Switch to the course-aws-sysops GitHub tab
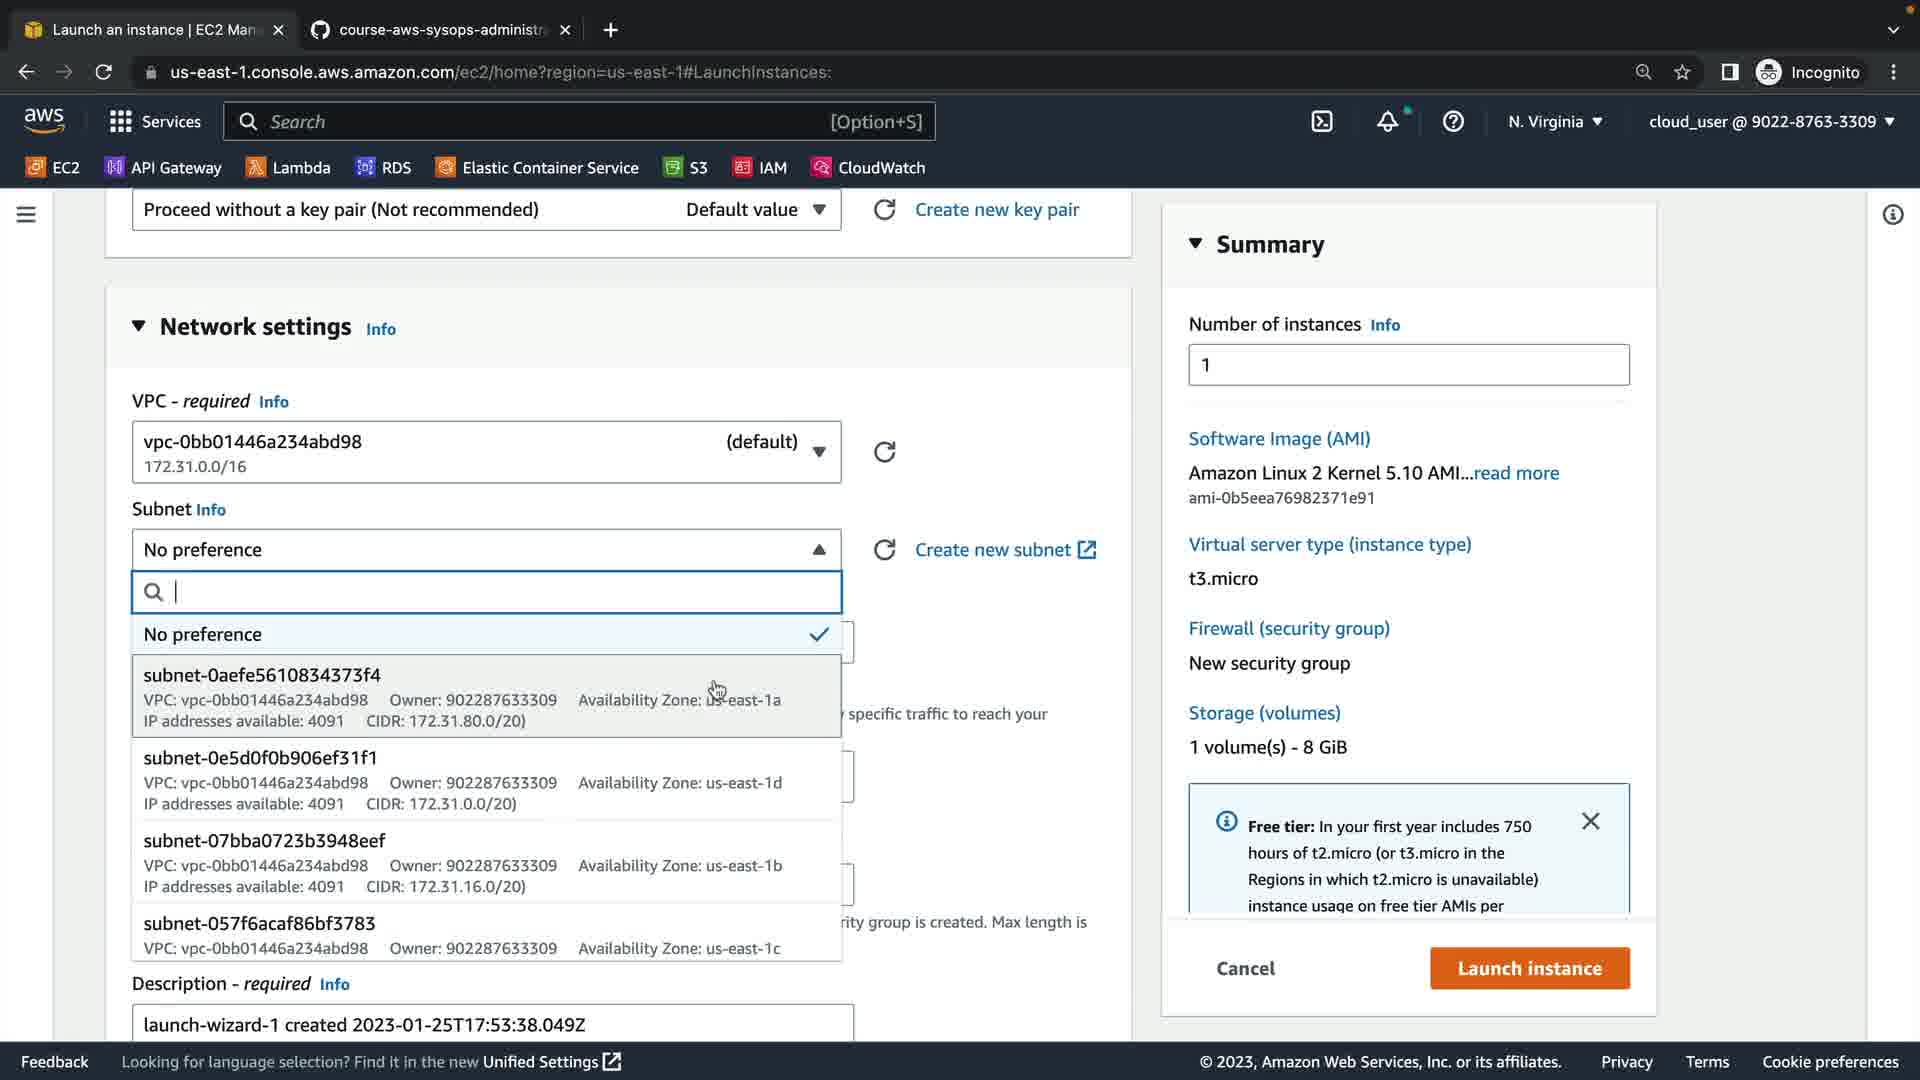This screenshot has width=1920, height=1080. 441,30
